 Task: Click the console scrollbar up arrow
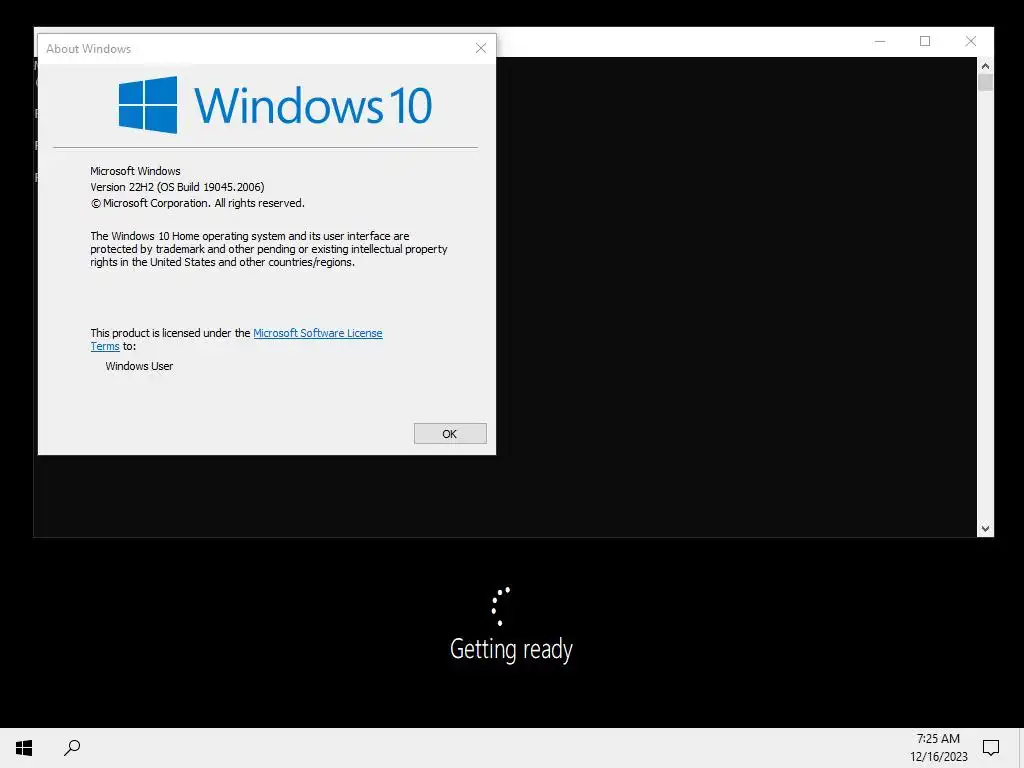coord(985,66)
